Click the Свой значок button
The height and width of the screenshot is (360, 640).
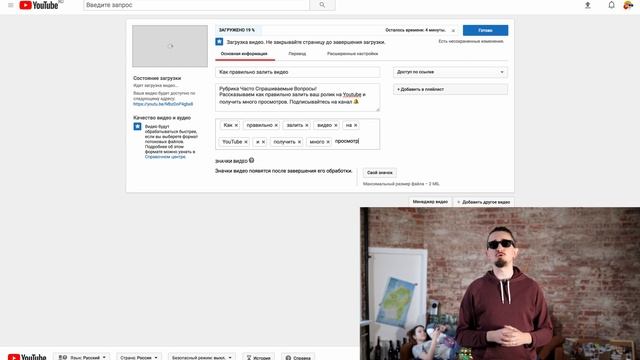380,173
